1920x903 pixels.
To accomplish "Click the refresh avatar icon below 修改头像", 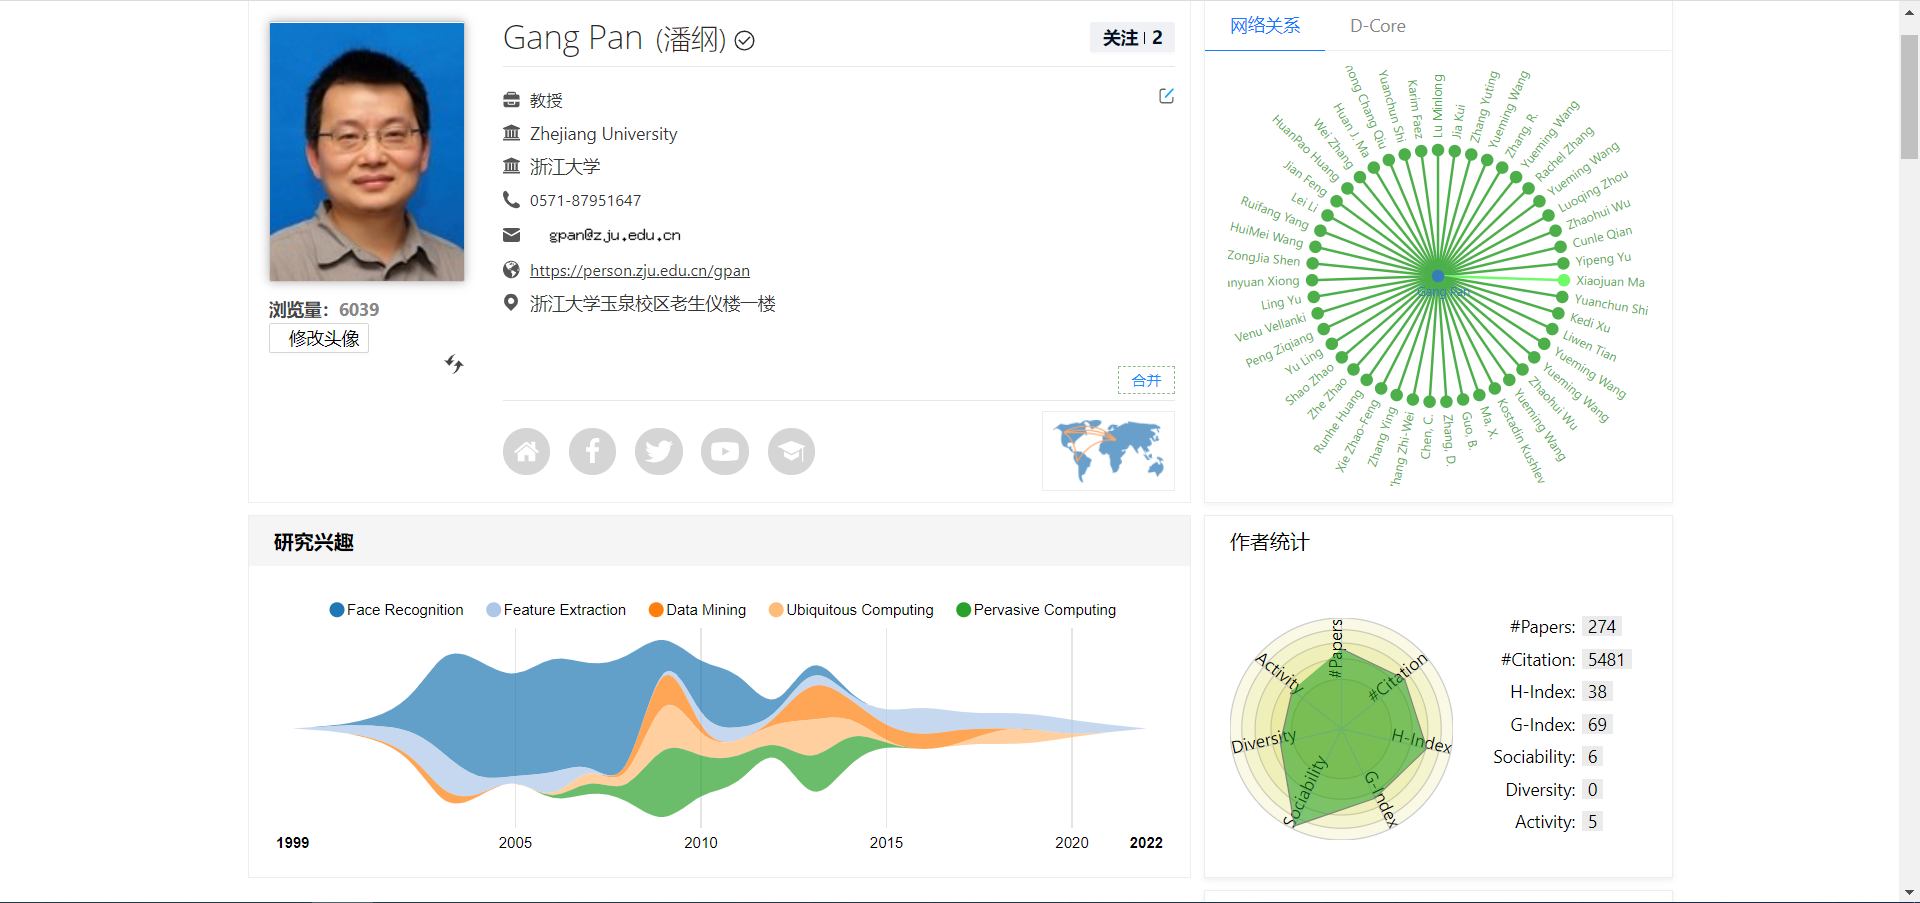I will pos(454,364).
